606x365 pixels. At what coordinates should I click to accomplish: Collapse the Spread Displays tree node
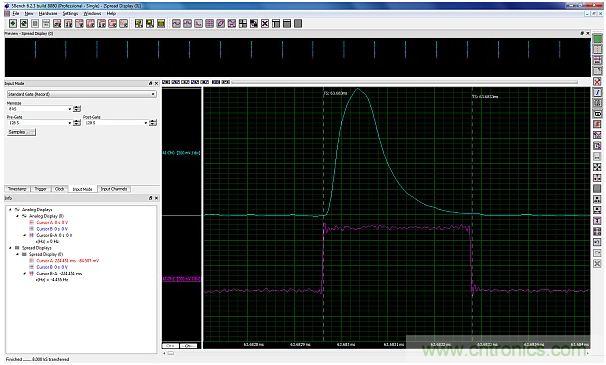click(x=10, y=248)
